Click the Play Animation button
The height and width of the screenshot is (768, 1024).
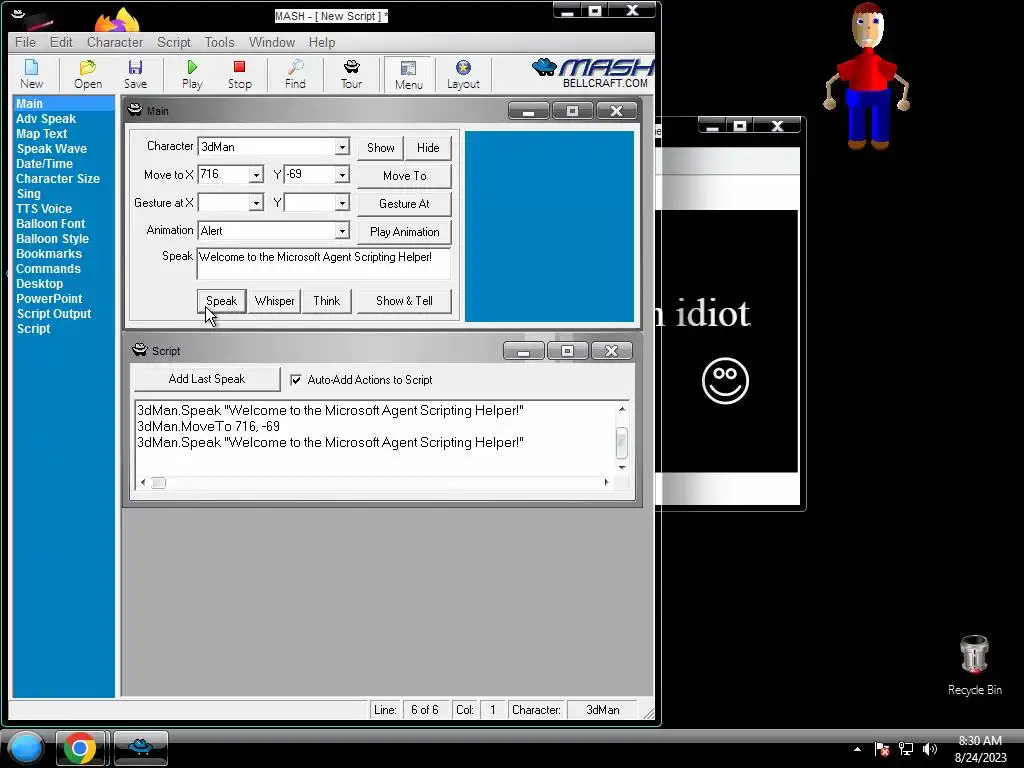pos(404,232)
